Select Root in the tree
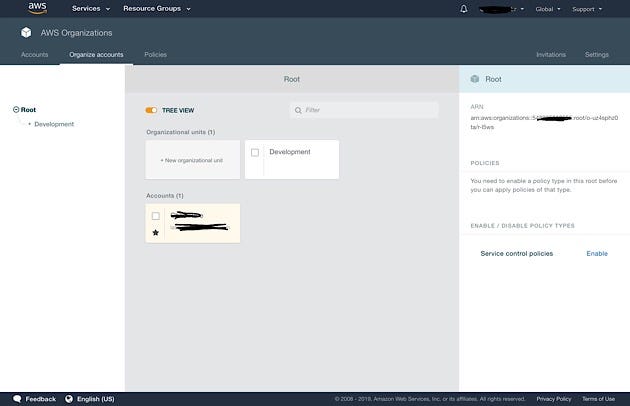 tap(28, 109)
